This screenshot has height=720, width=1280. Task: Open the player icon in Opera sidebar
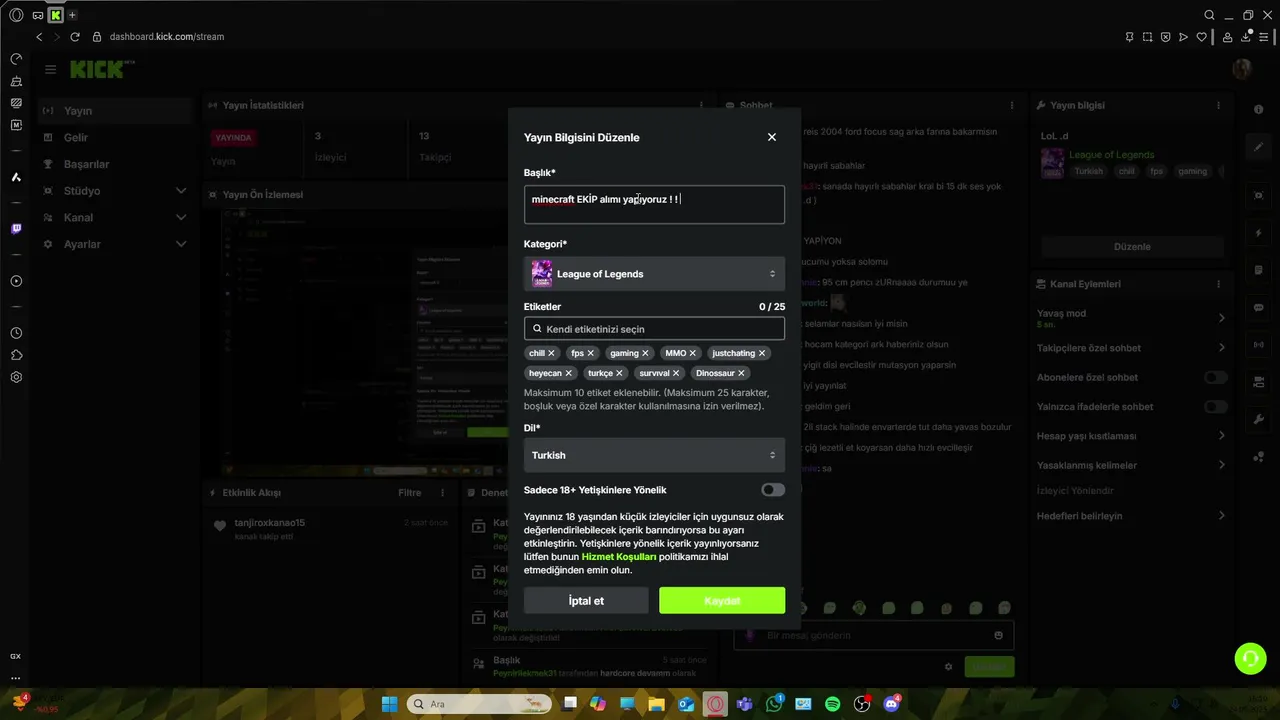pos(16,281)
